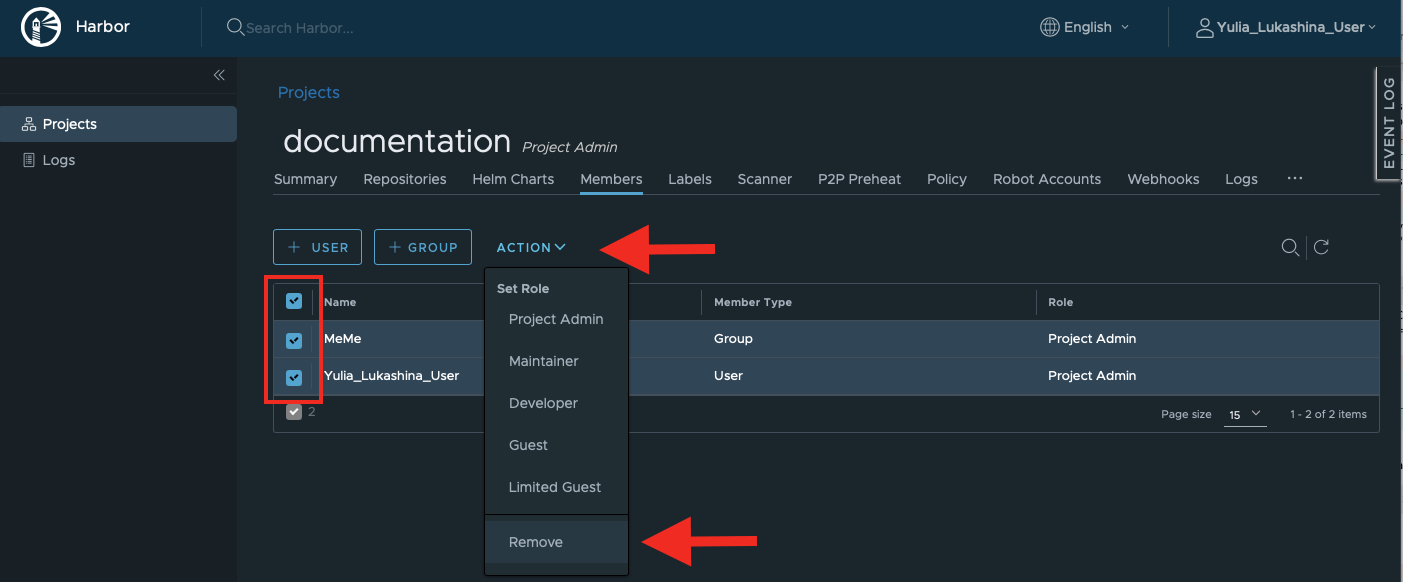Click the Role column header

[x=1061, y=302]
